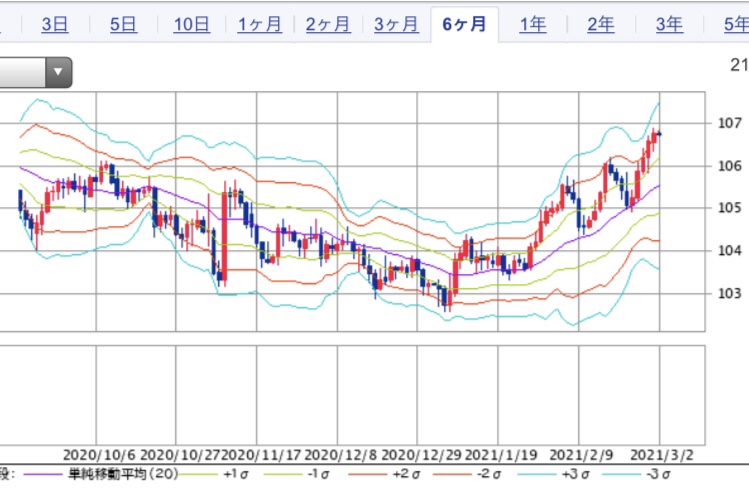Show the 1年 chart range
749x497 pixels.
[533, 24]
